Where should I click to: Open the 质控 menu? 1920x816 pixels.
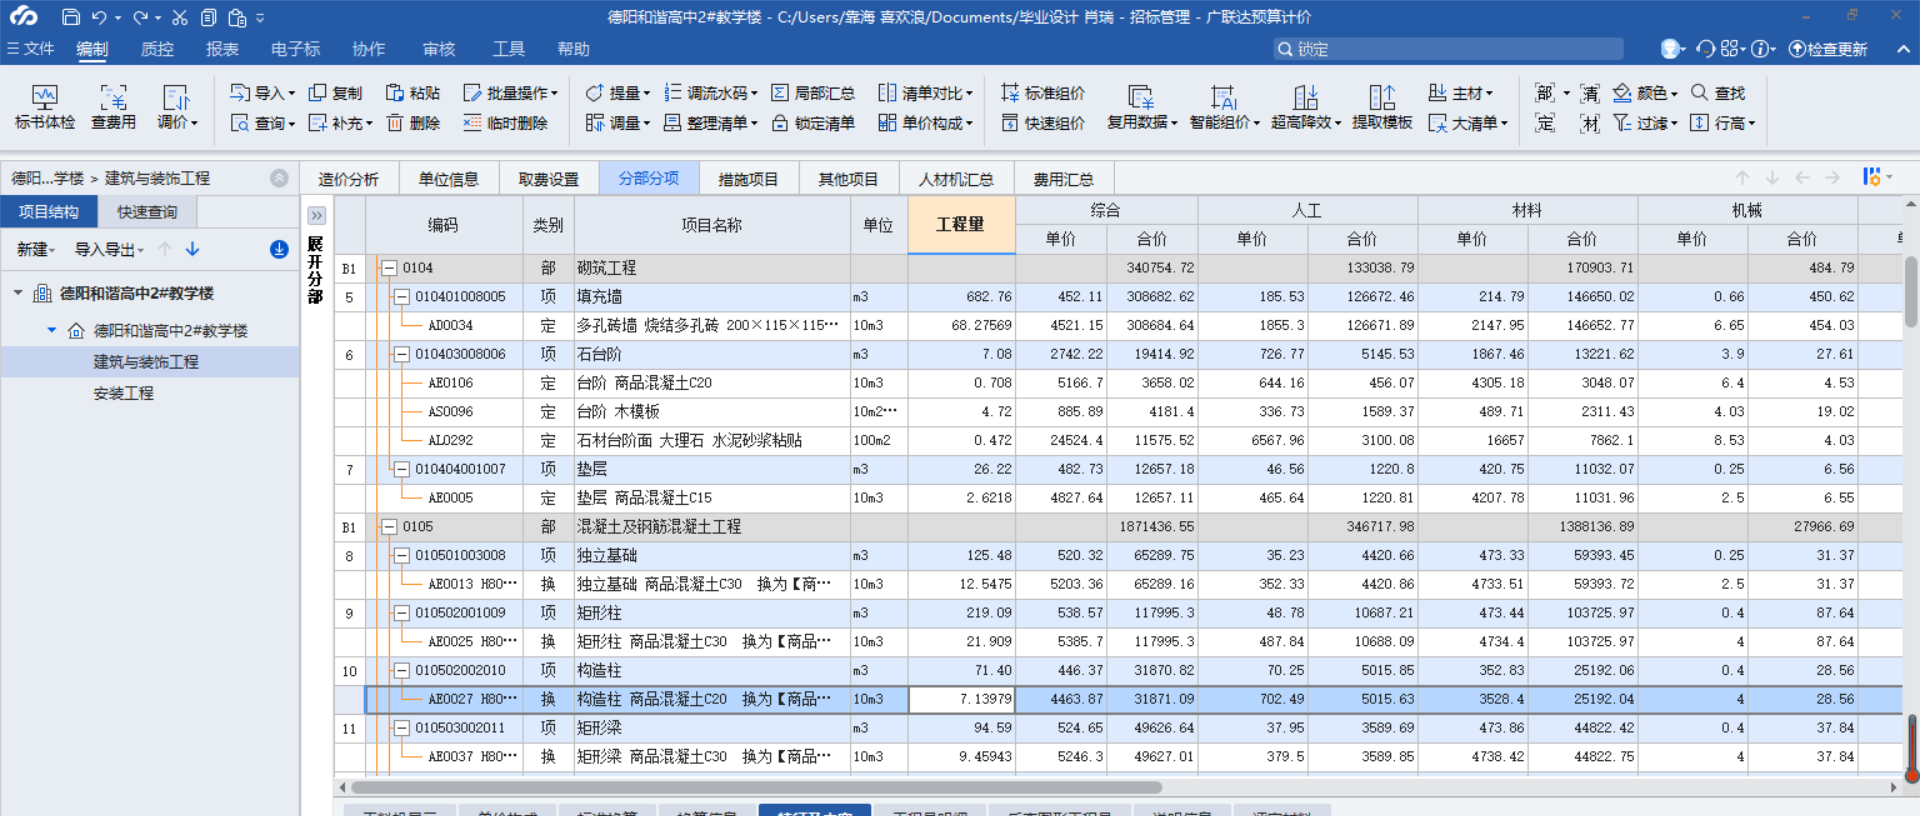coord(157,49)
